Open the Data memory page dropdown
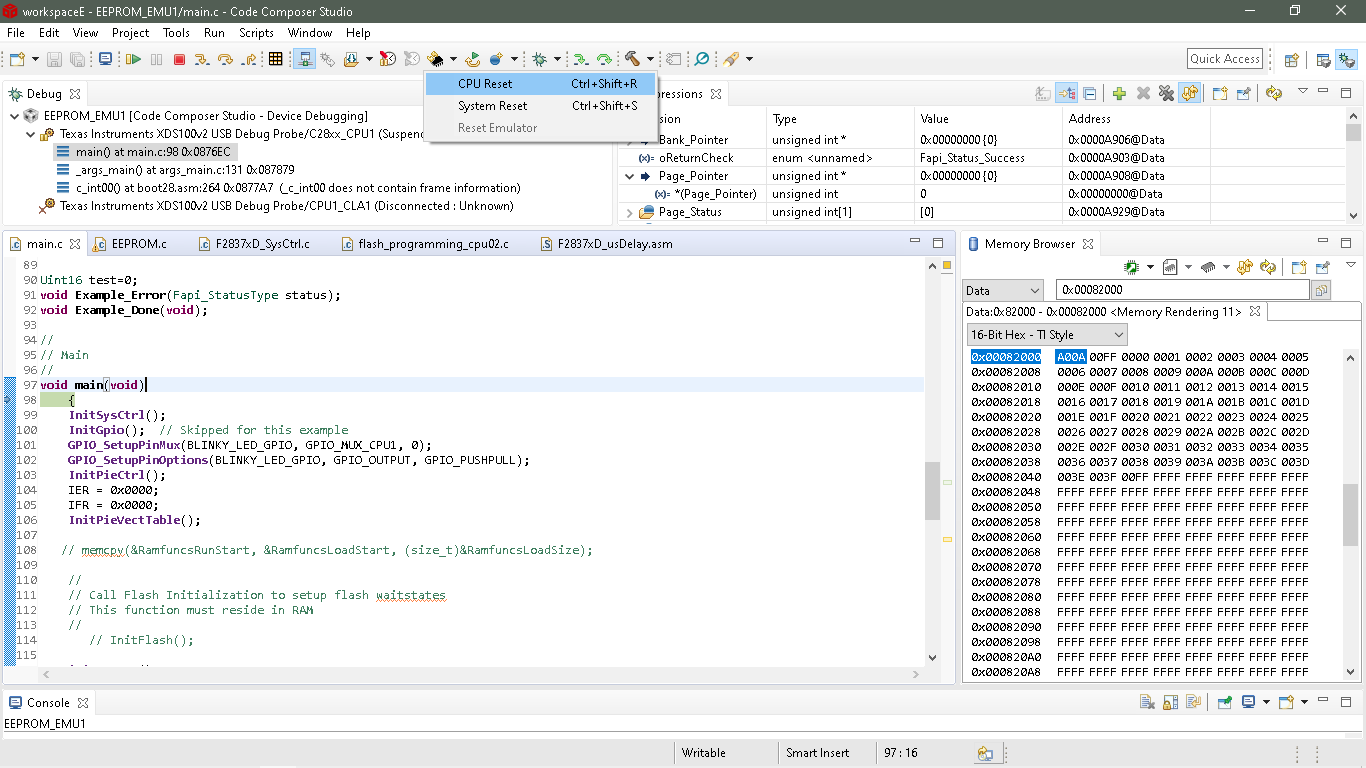The image size is (1366, 768). coord(1005,290)
